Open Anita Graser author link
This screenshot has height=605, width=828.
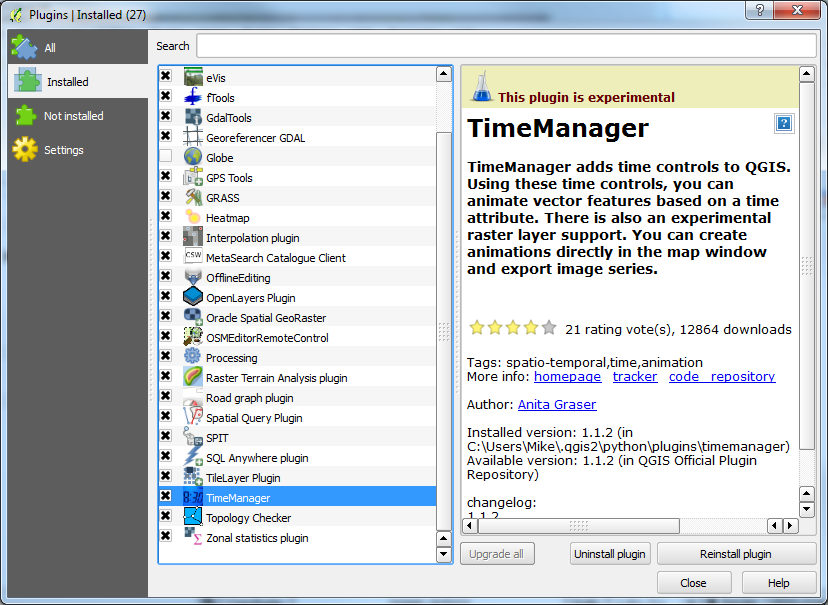point(556,405)
